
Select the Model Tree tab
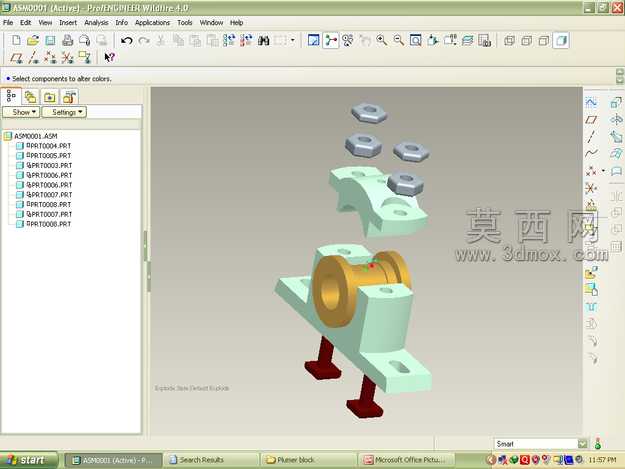pos(11,96)
